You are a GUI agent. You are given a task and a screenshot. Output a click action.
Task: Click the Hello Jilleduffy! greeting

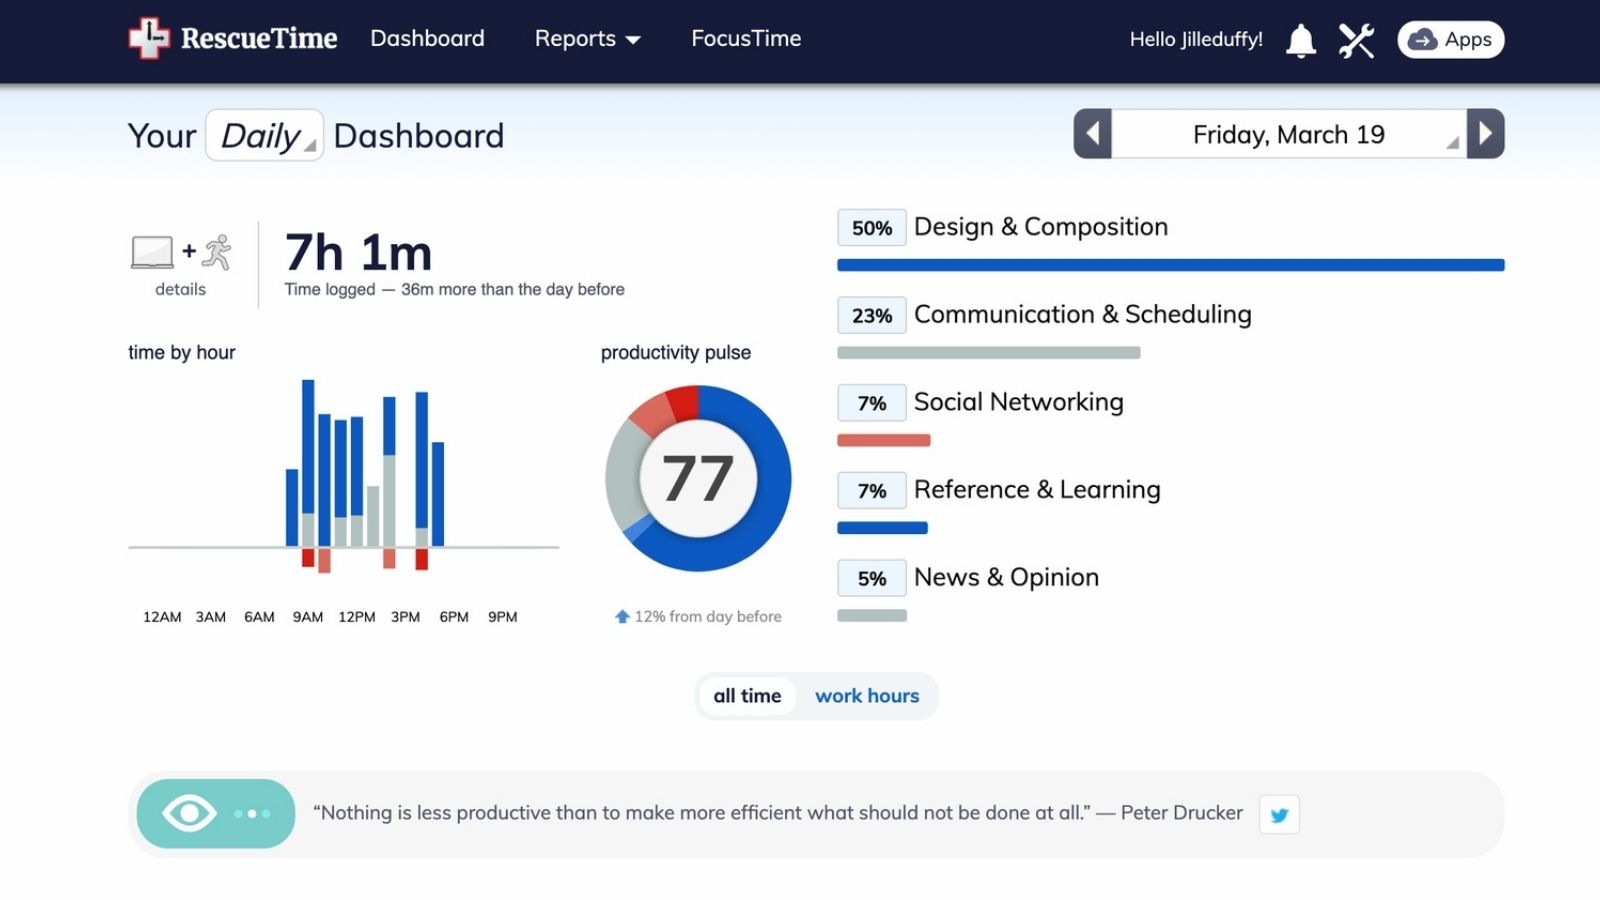pos(1196,40)
